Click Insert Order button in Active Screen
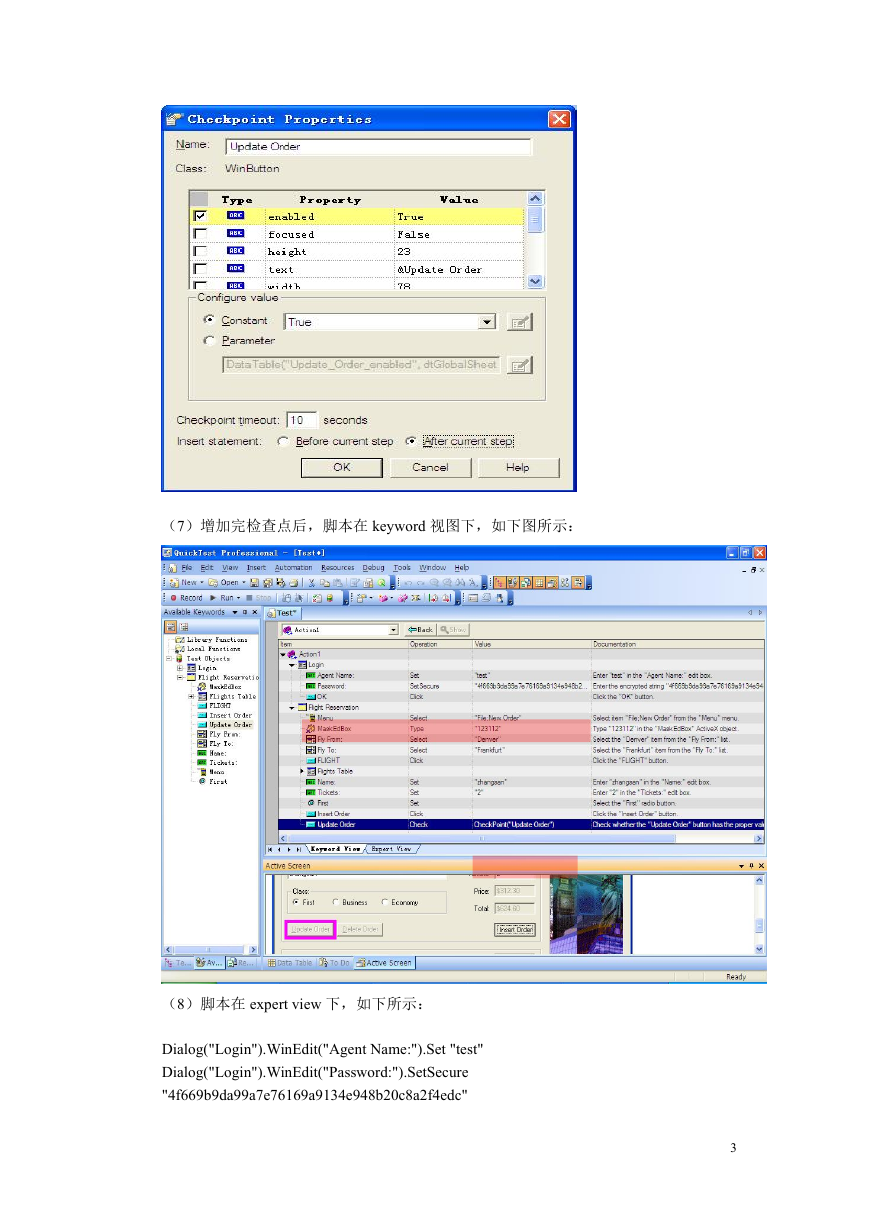Image resolution: width=869 pixels, height=1228 pixels. point(515,929)
